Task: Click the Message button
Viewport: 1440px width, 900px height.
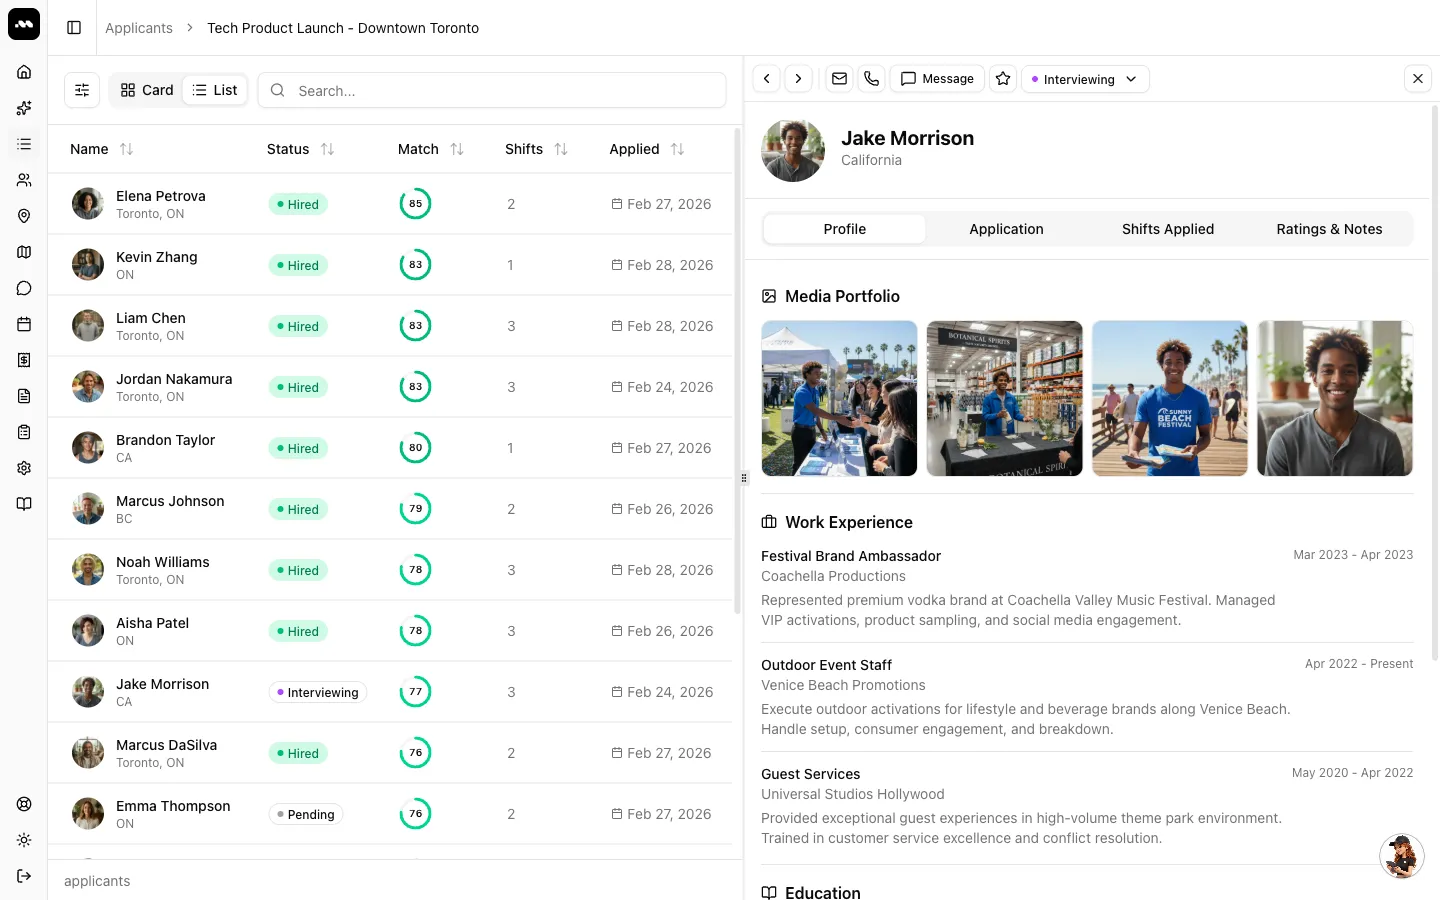Action: point(937,79)
